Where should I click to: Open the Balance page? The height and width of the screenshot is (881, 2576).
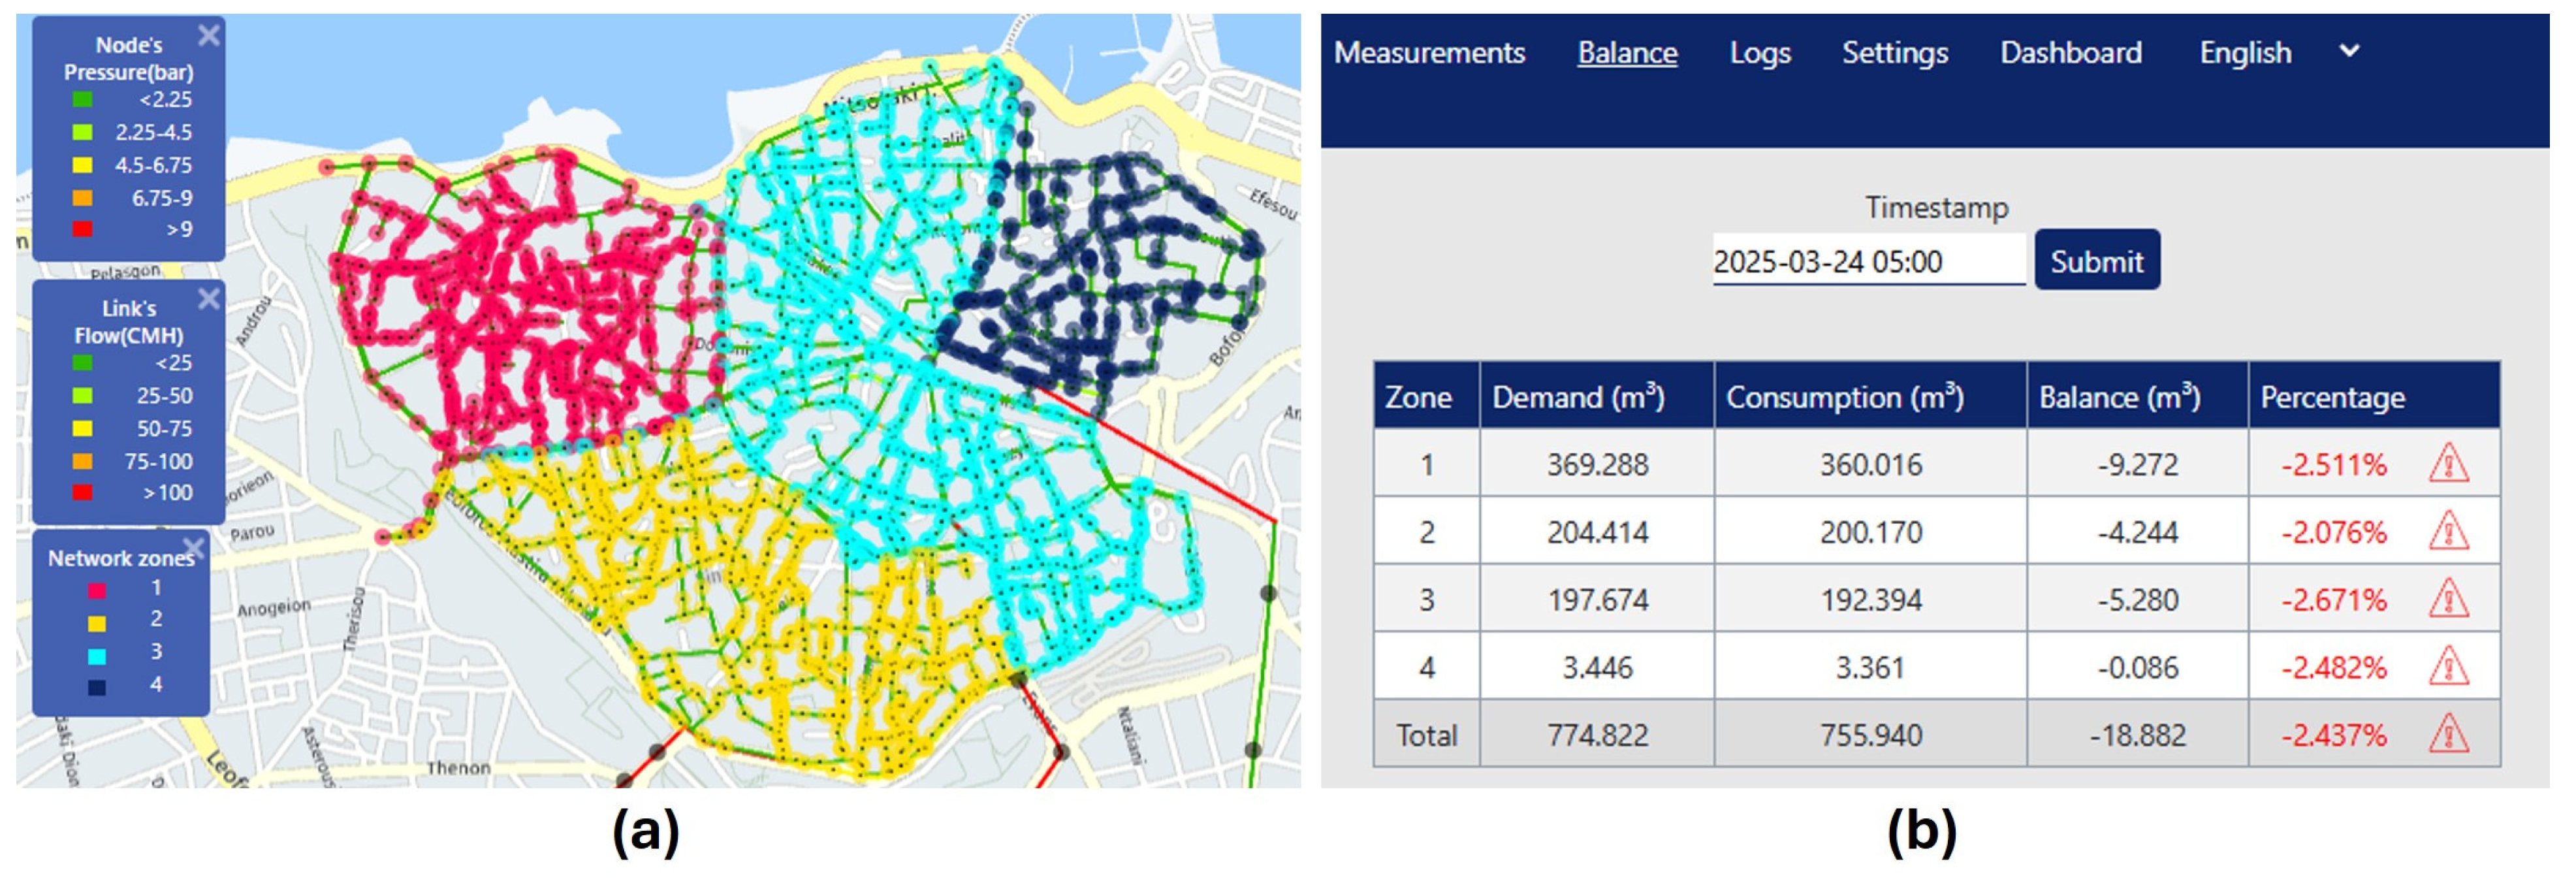tap(1627, 52)
